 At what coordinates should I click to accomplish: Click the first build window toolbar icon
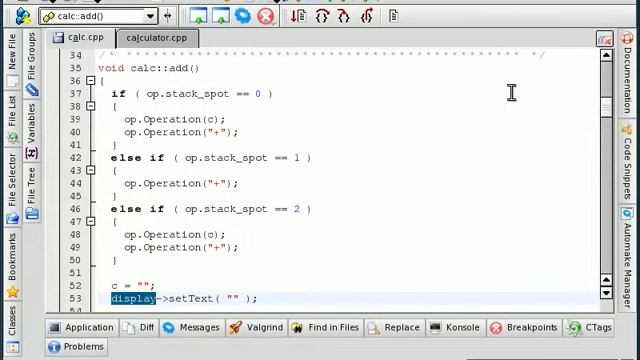(x=198, y=16)
